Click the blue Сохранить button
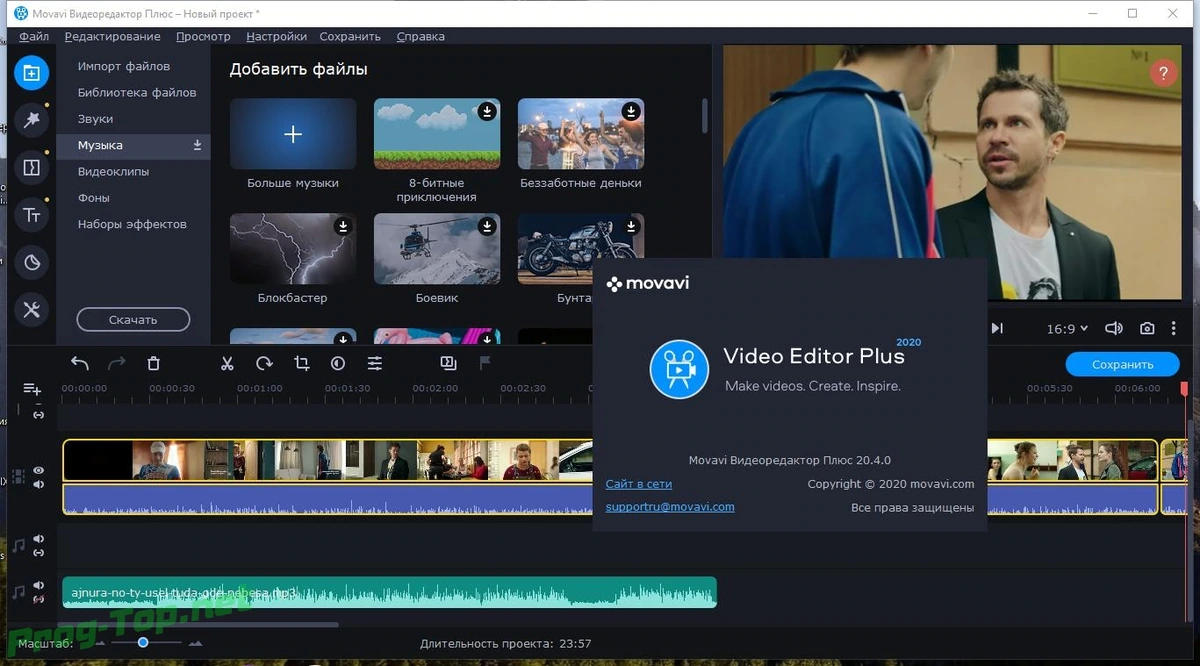 click(x=1123, y=364)
